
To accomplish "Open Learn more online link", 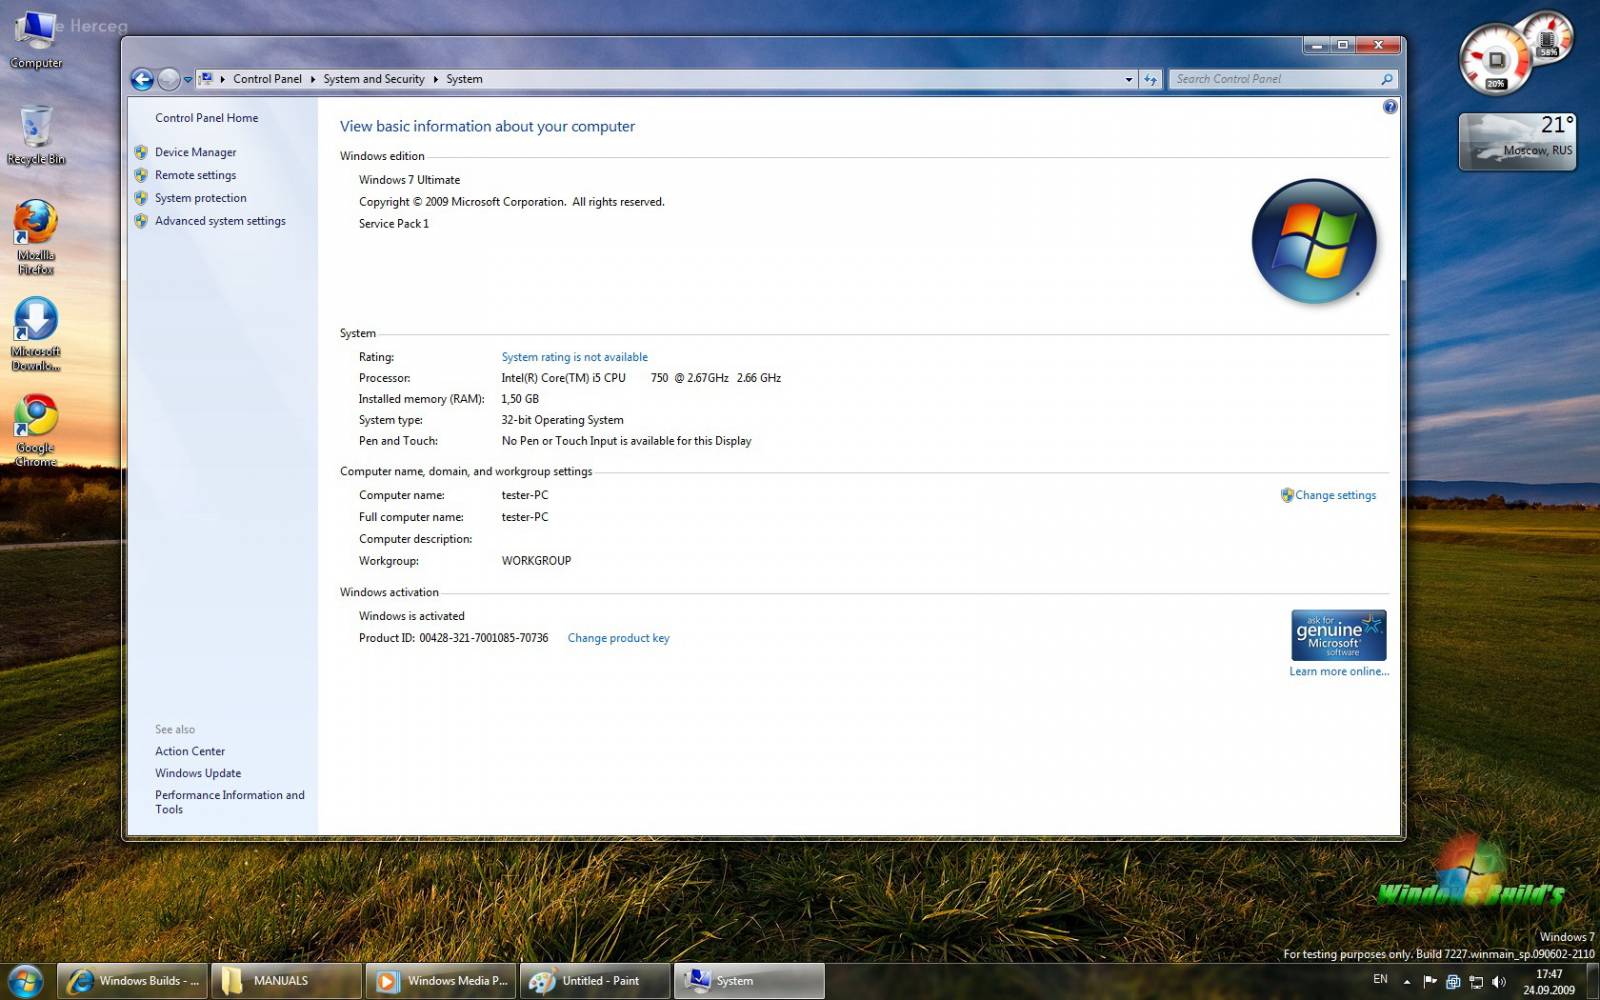I will 1339,672.
